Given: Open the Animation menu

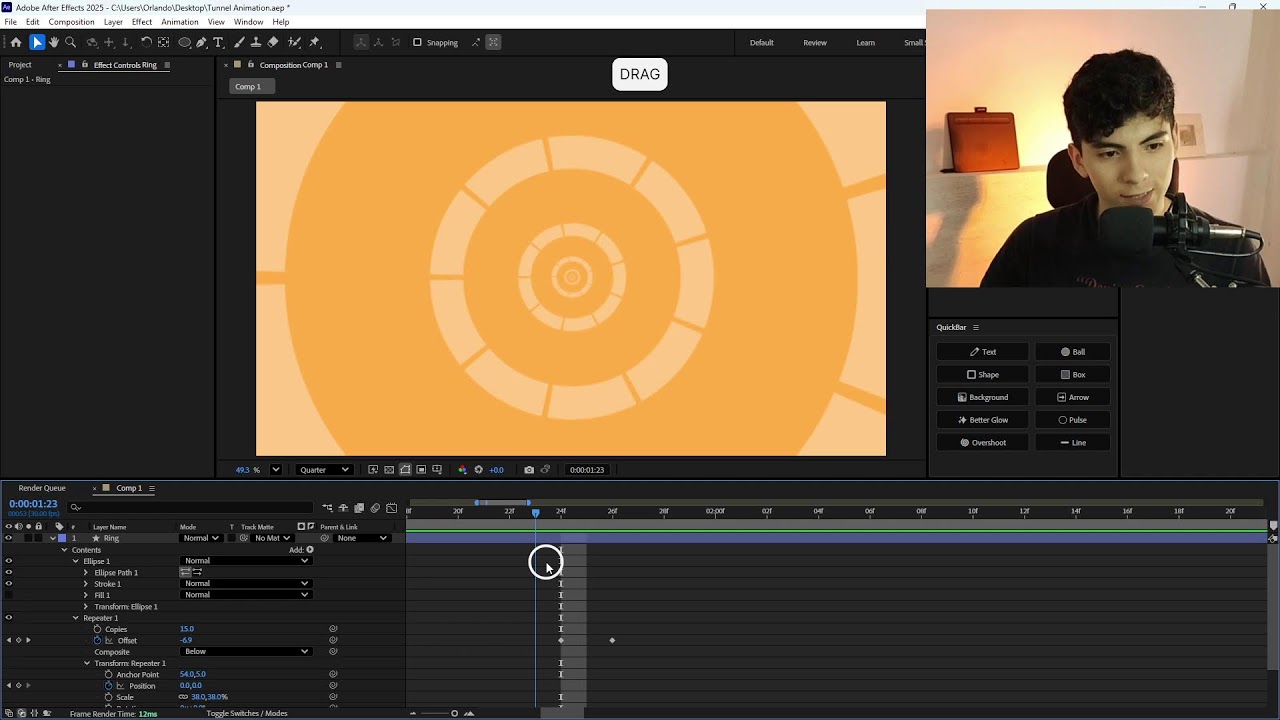Looking at the screenshot, I should pos(180,22).
